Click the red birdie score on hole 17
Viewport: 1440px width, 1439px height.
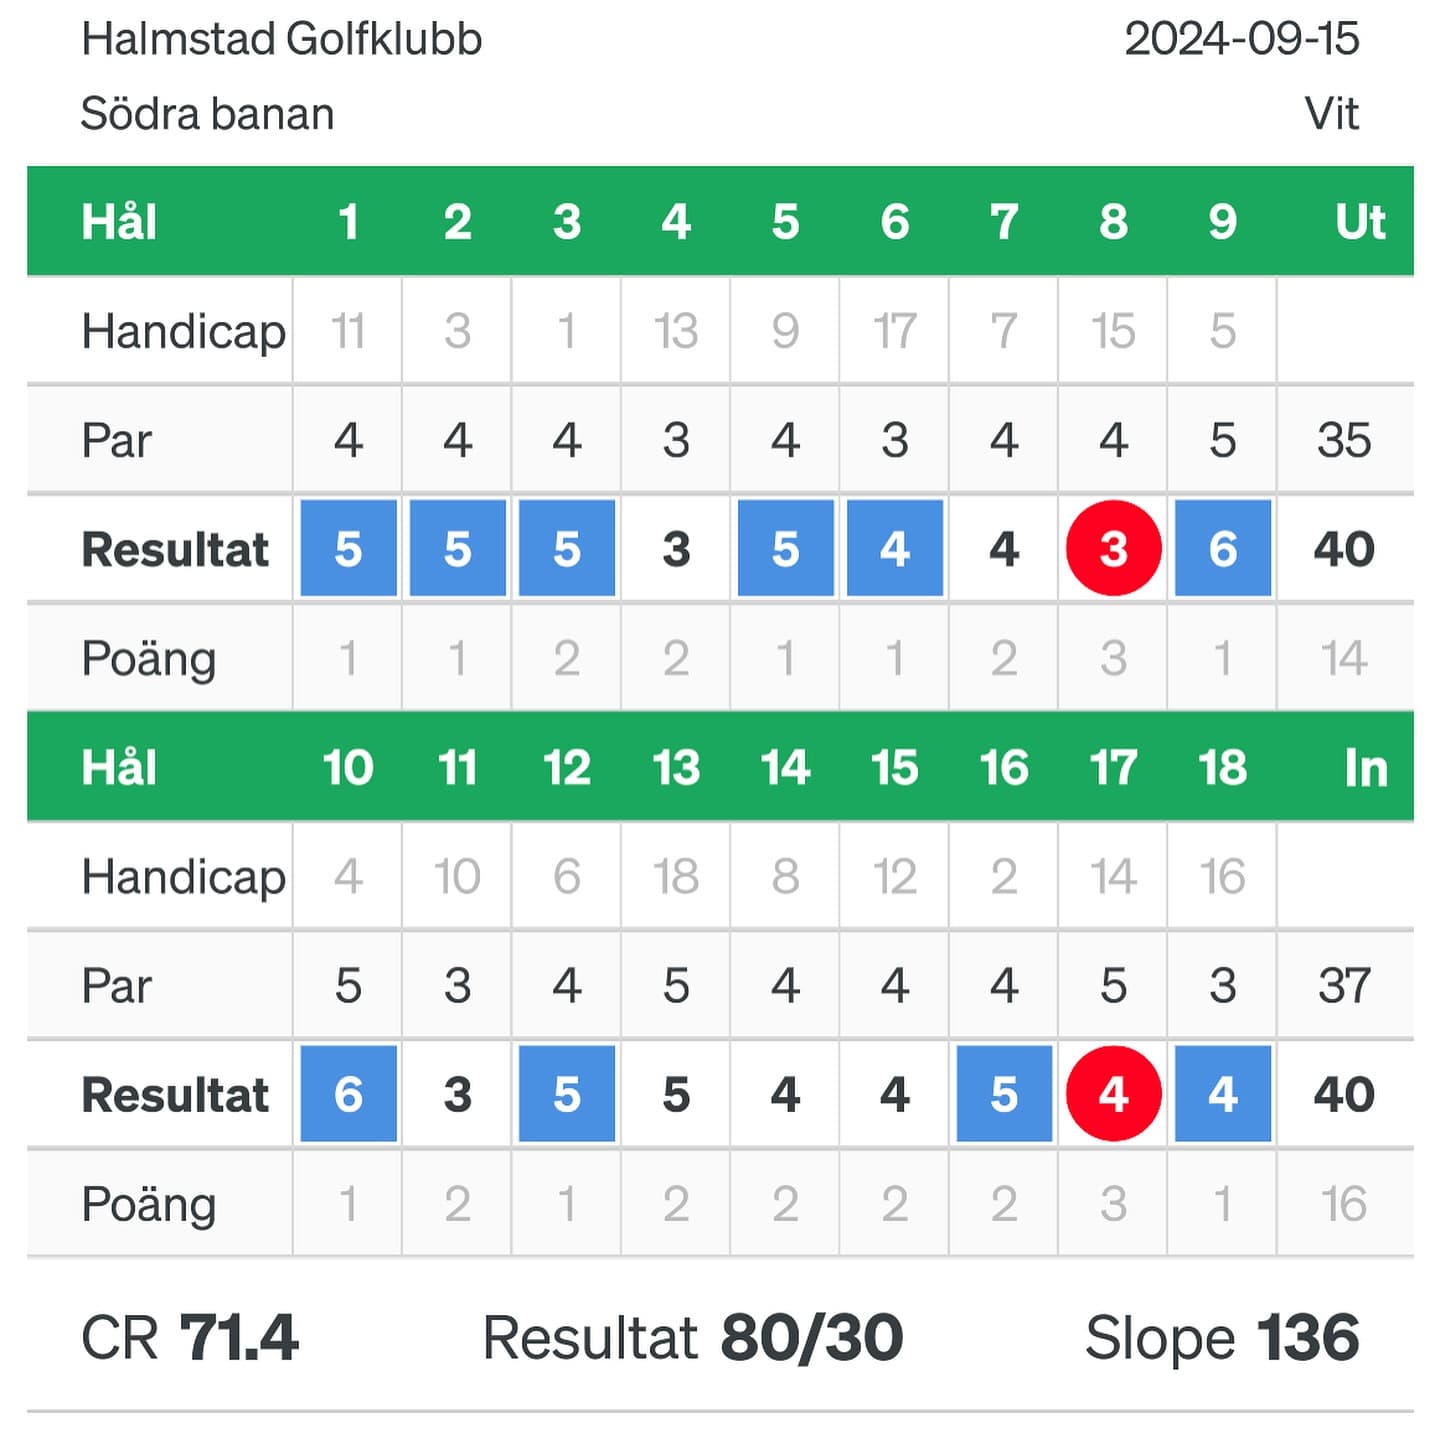[1113, 1094]
